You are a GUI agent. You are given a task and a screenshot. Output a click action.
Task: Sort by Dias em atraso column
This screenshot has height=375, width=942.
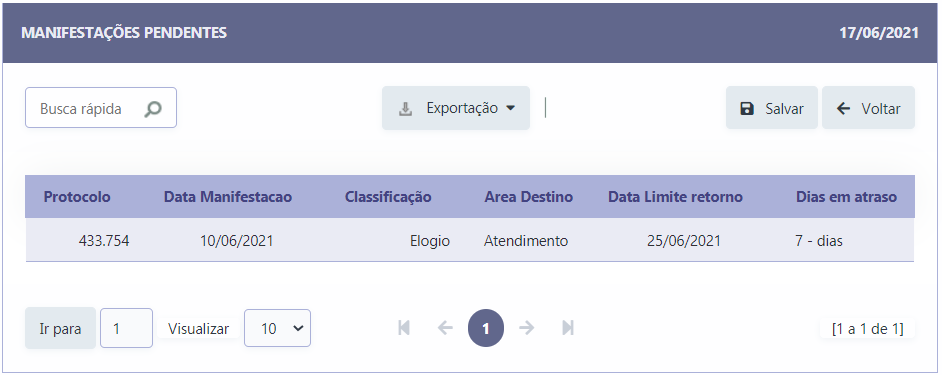[846, 197]
